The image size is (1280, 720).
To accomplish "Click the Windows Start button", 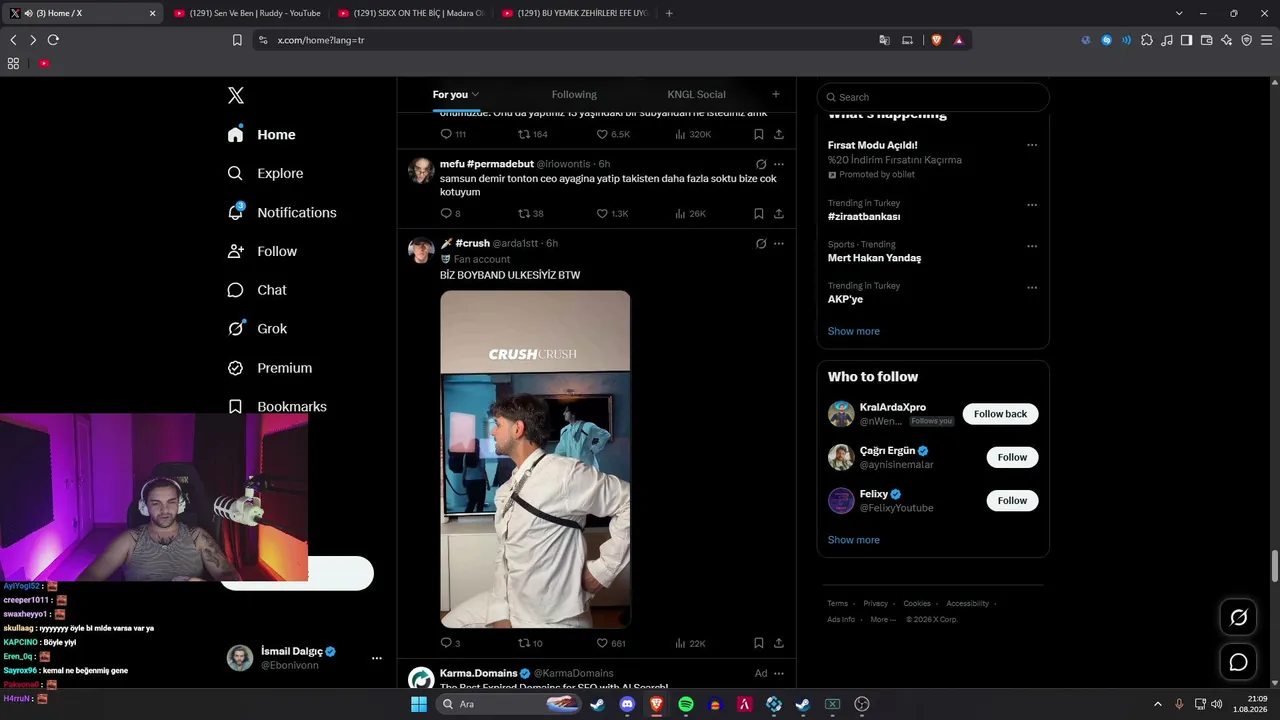I will click(418, 704).
